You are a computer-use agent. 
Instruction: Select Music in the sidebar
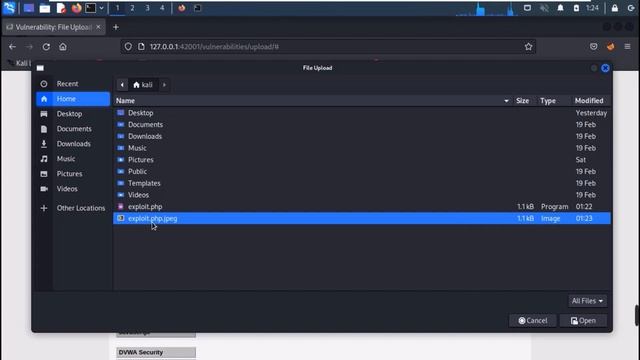tap(73, 159)
